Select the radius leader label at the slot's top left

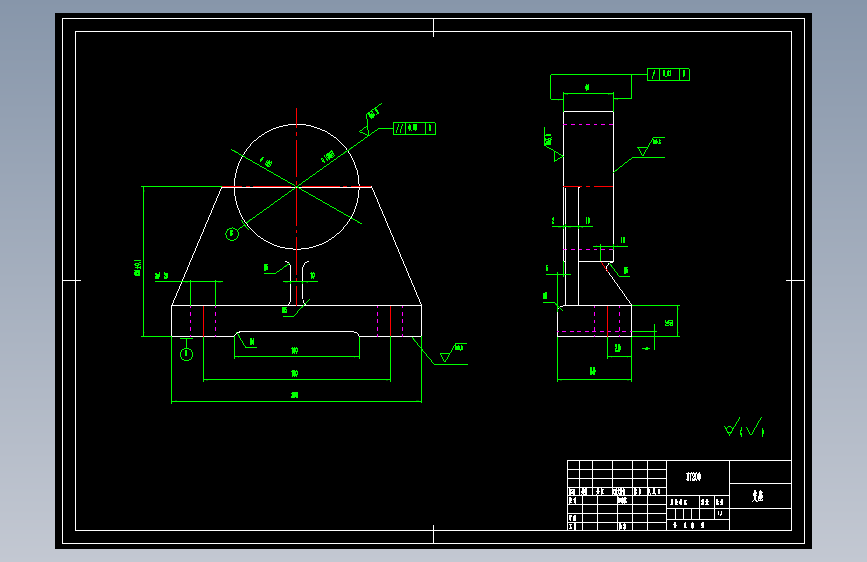pos(266,268)
